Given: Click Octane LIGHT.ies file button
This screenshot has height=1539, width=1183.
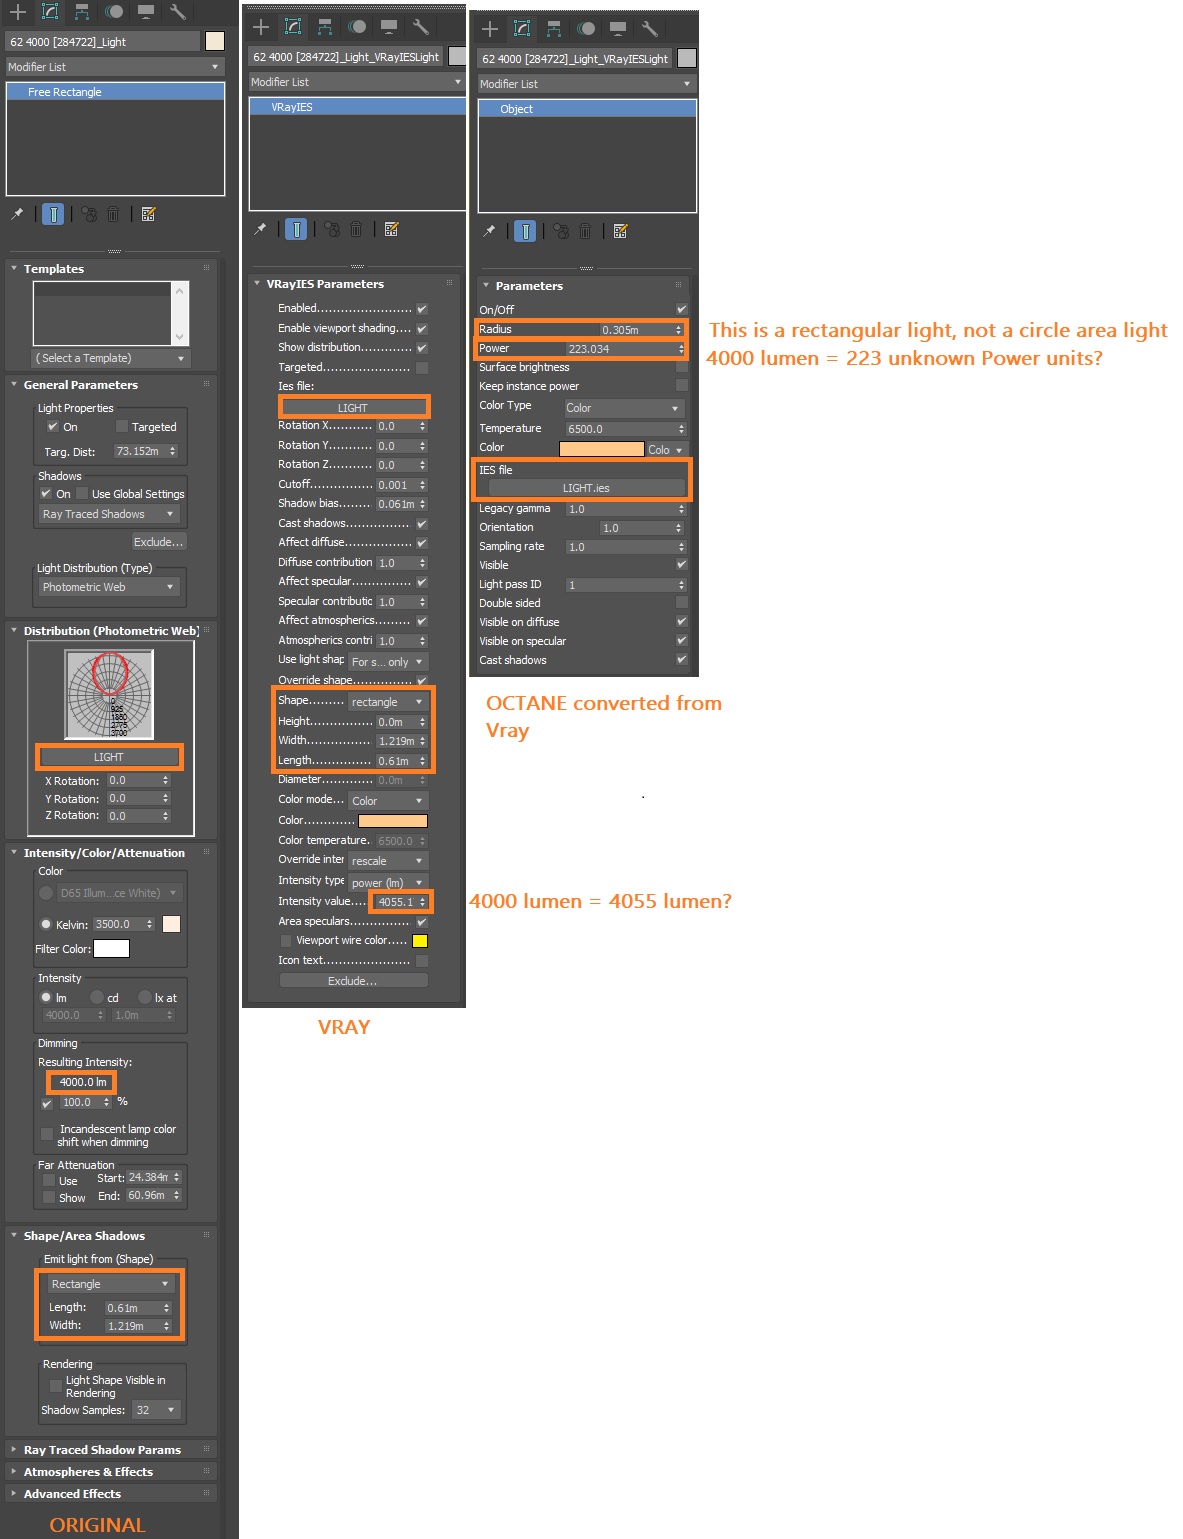Looking at the screenshot, I should point(586,488).
